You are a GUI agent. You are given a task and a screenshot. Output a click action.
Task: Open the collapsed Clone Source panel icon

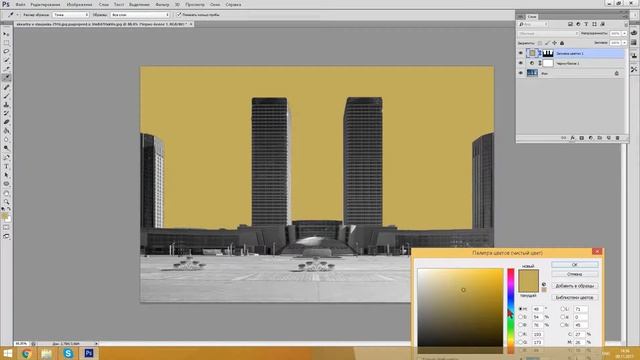(x=634, y=56)
